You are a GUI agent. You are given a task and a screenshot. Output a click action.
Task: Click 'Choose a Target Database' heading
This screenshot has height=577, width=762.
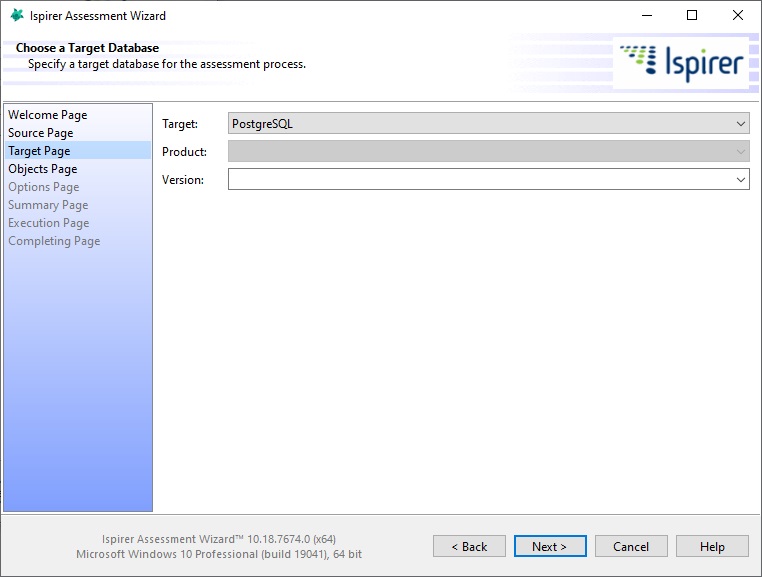point(87,48)
